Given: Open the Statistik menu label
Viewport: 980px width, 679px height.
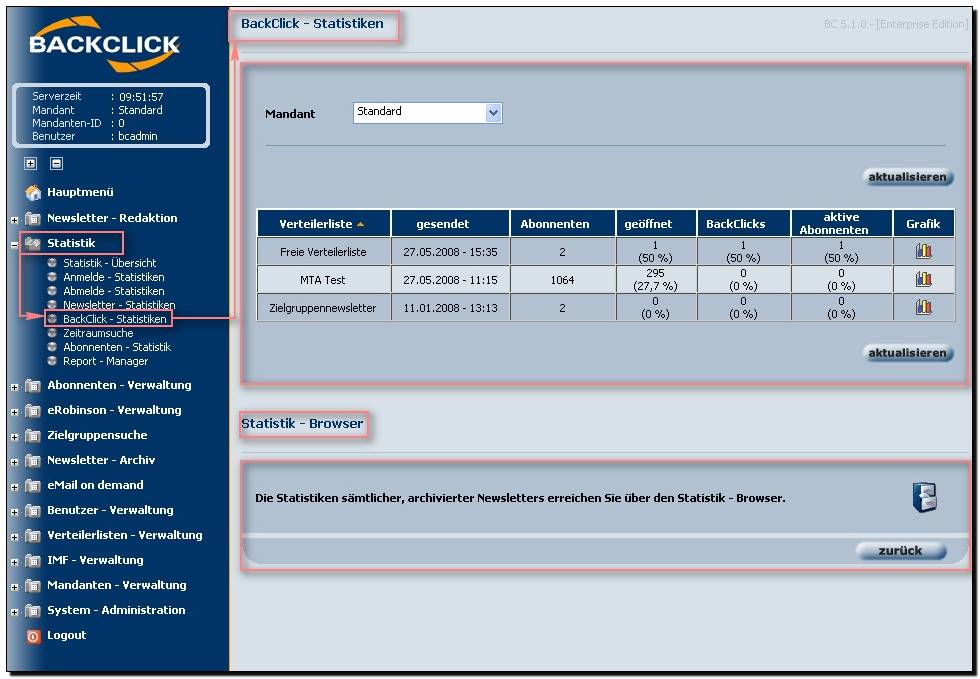Looking at the screenshot, I should point(71,243).
